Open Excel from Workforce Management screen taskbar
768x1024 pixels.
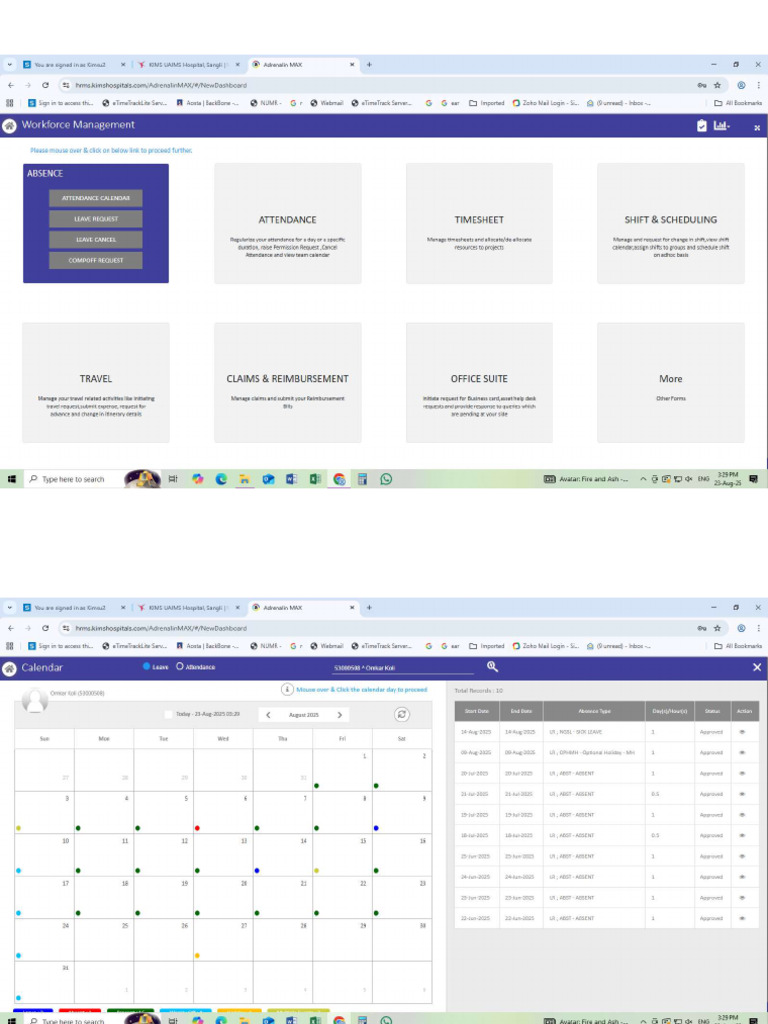pyautogui.click(x=315, y=479)
